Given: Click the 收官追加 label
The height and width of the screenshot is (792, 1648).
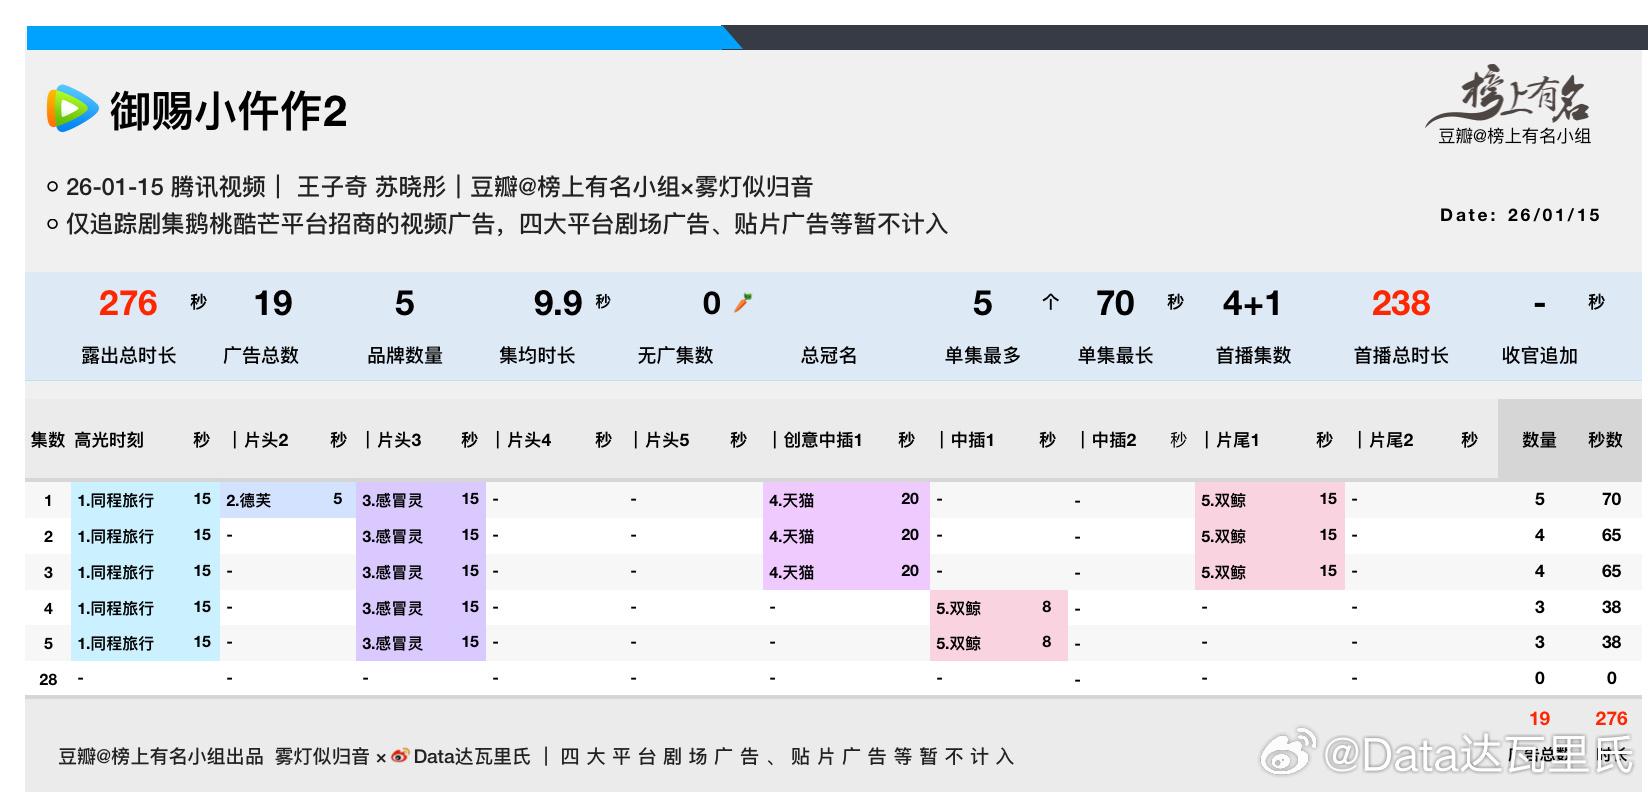Looking at the screenshot, I should click(x=1540, y=355).
